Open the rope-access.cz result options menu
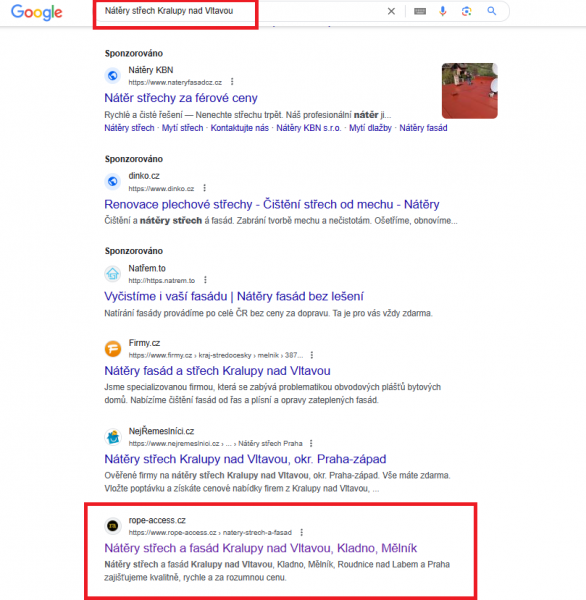The width and height of the screenshot is (586, 600). coord(302,532)
